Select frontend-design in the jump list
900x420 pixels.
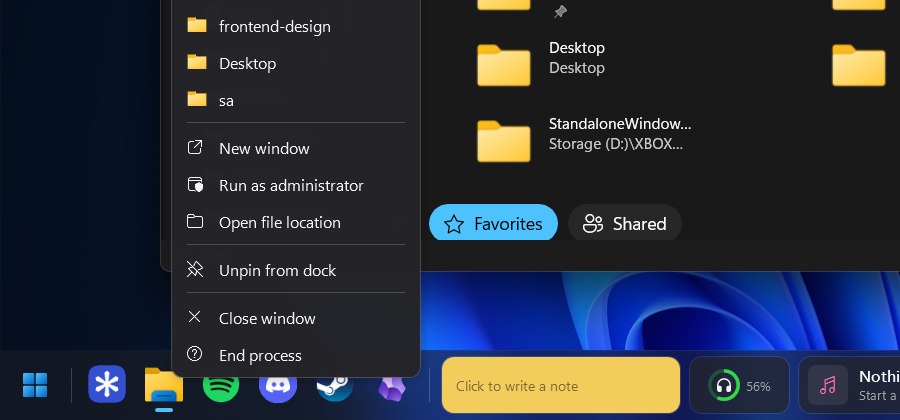pyautogui.click(x=296, y=26)
